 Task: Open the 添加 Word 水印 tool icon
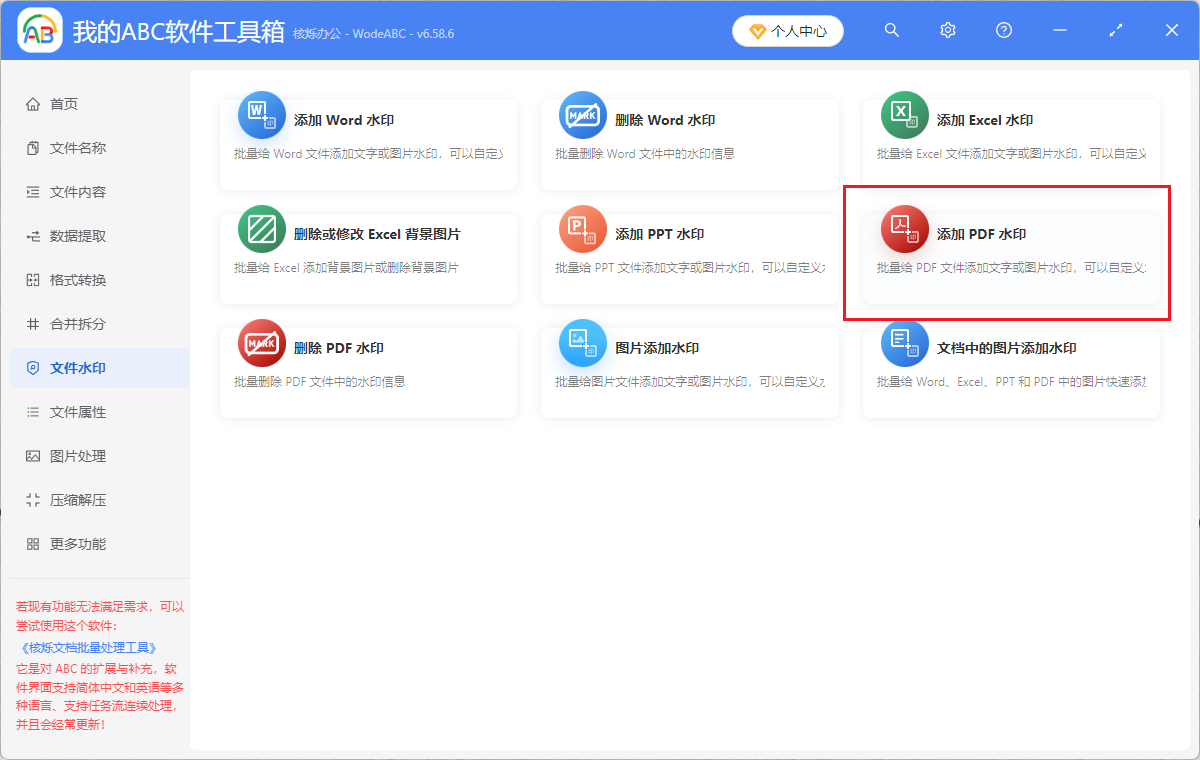pyautogui.click(x=261, y=114)
